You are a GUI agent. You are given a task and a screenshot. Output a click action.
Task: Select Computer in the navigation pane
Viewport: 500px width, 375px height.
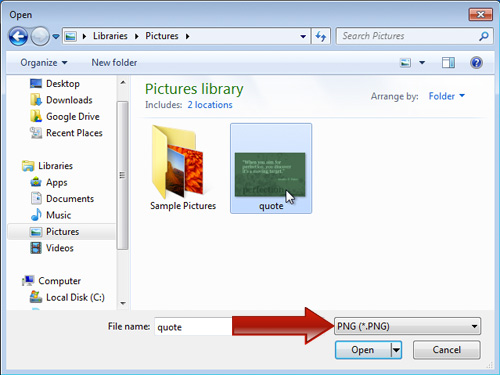59,281
